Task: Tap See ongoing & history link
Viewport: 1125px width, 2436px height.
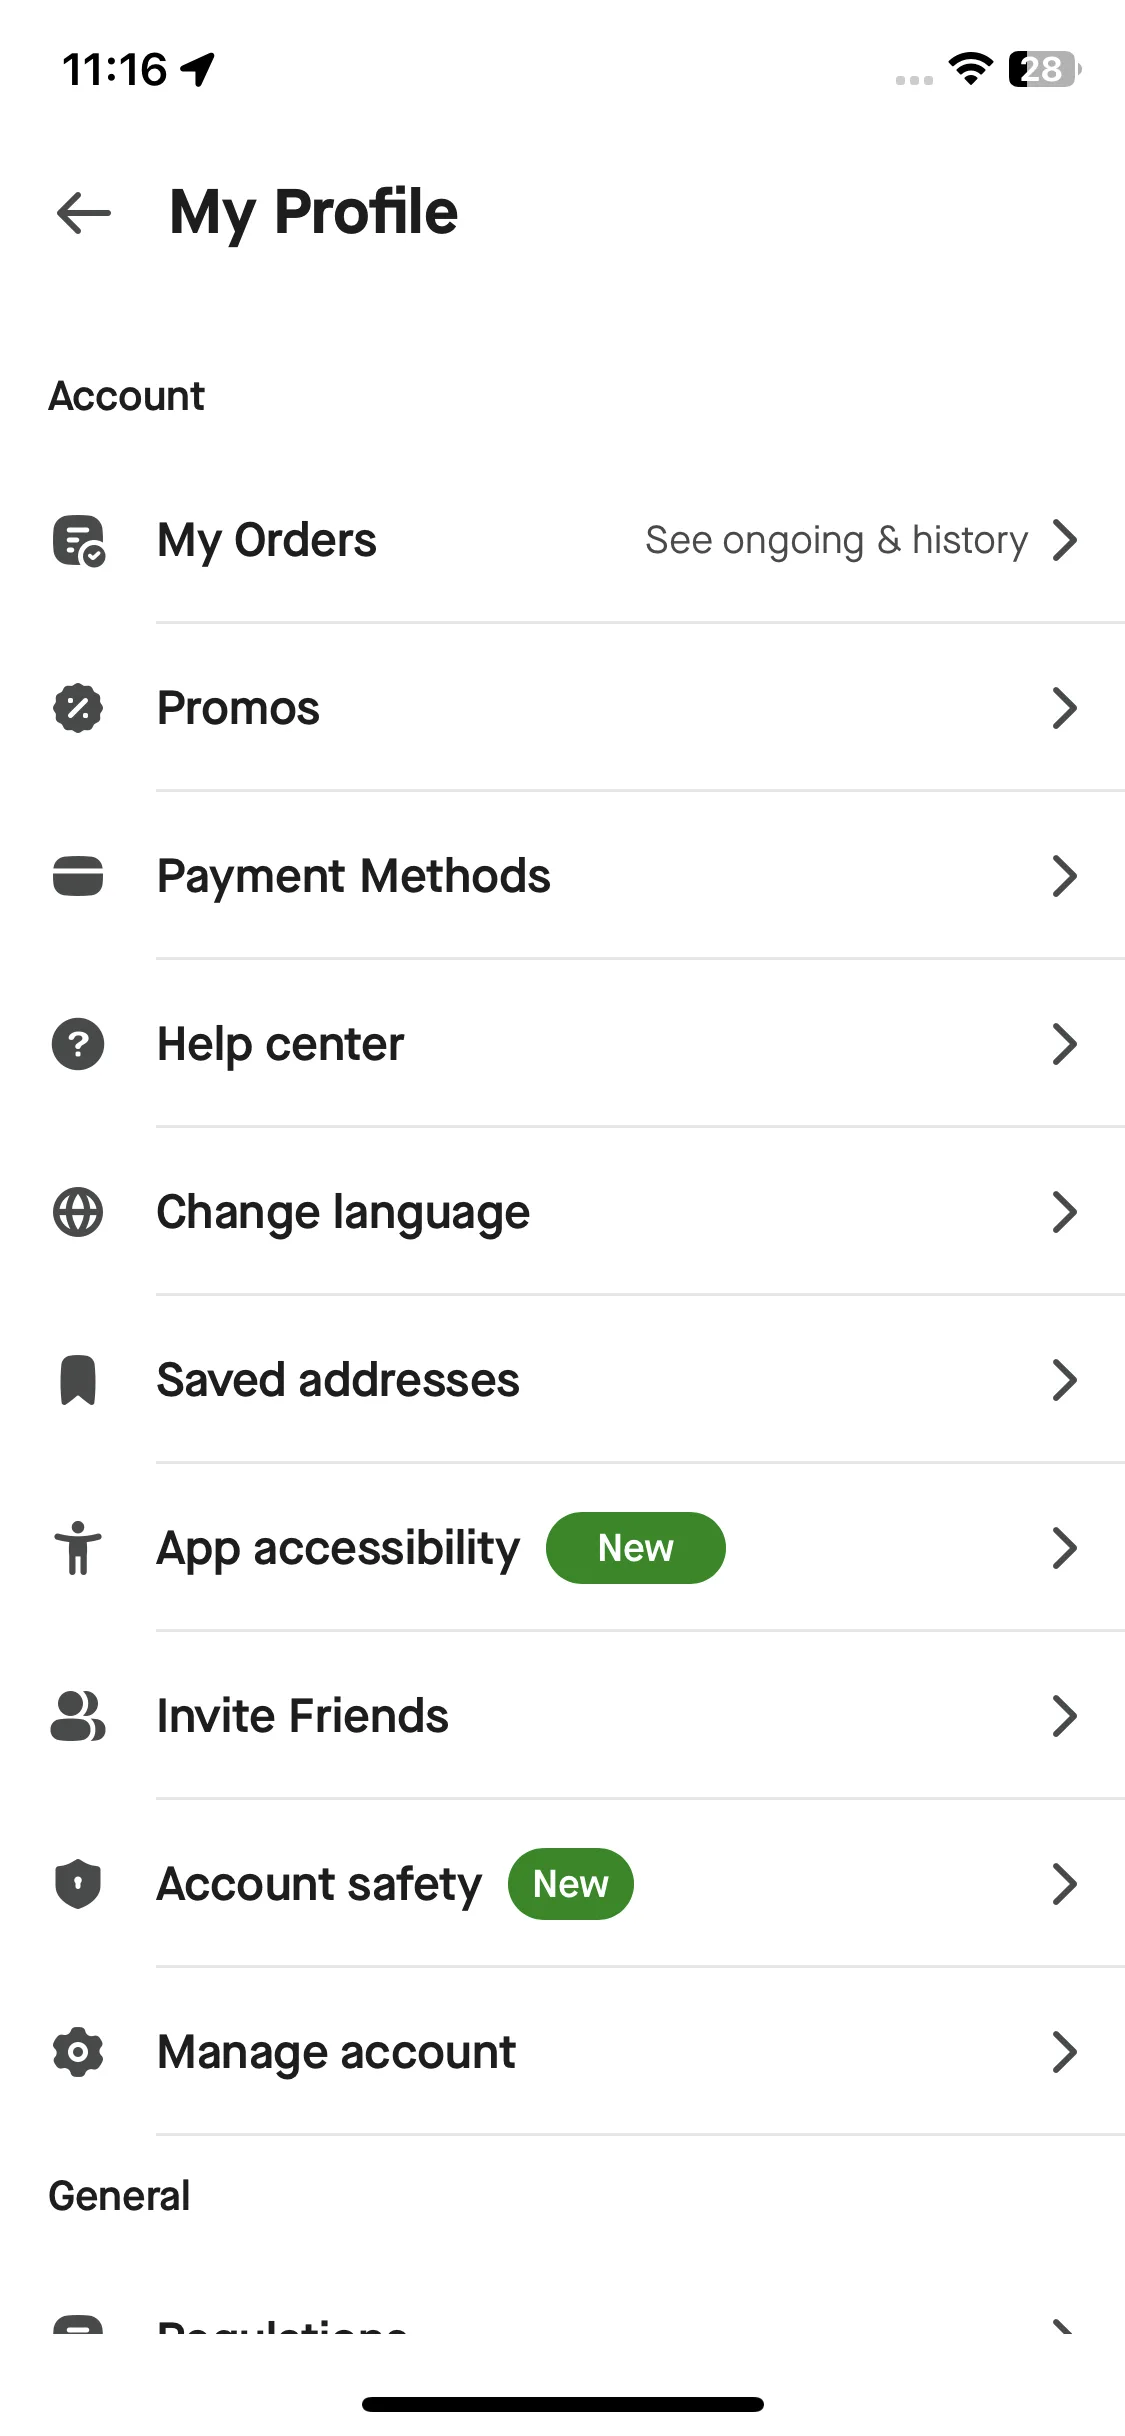Action: pos(836,540)
